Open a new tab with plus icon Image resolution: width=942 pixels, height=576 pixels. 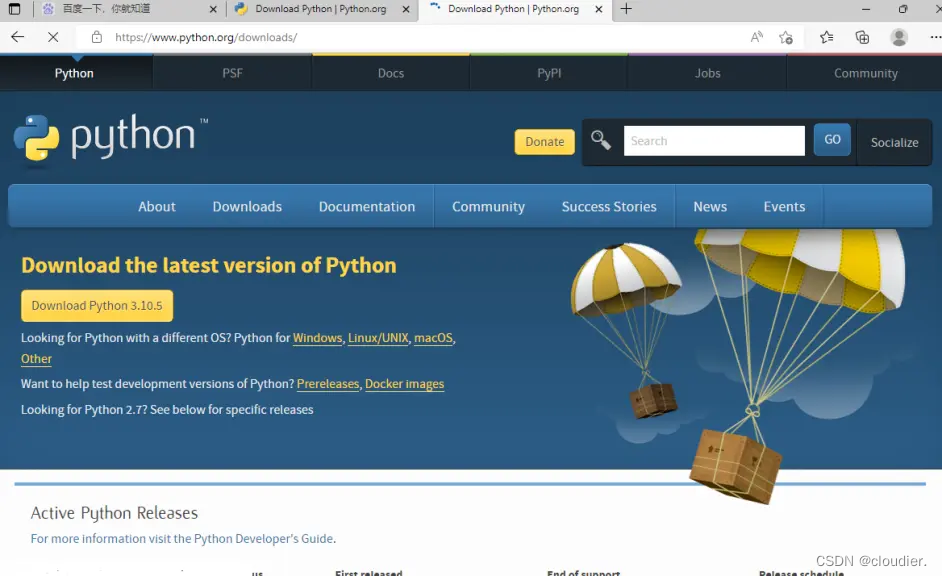pos(626,9)
